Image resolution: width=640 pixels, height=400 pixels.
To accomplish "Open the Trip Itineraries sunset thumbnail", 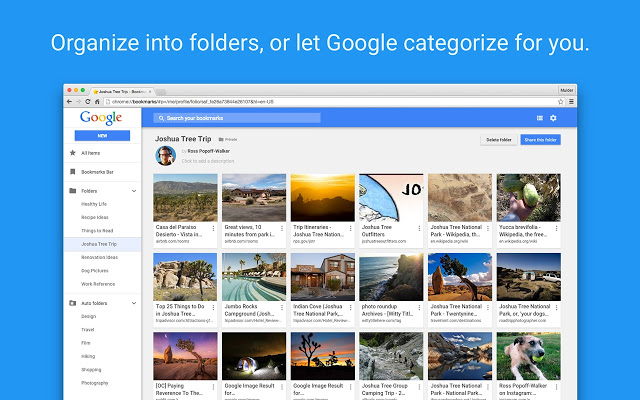I will (x=323, y=198).
